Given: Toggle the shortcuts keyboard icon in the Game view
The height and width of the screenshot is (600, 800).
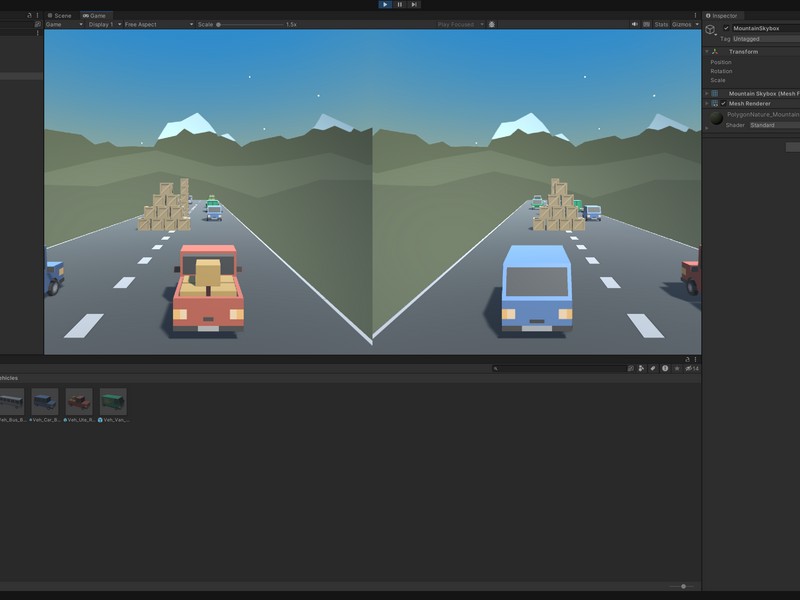Looking at the screenshot, I should (646, 24).
